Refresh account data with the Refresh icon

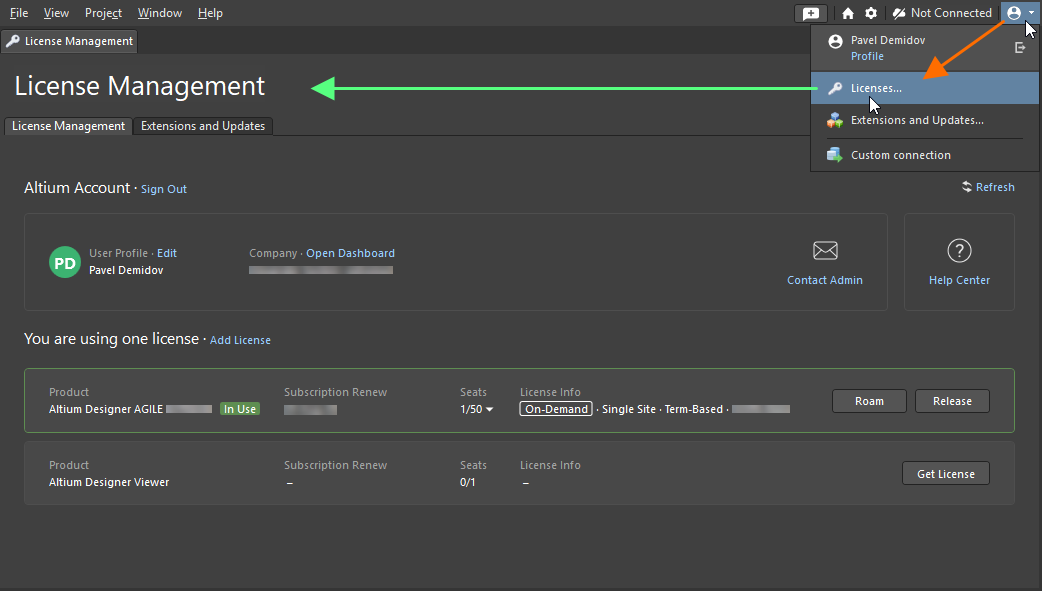click(x=988, y=187)
